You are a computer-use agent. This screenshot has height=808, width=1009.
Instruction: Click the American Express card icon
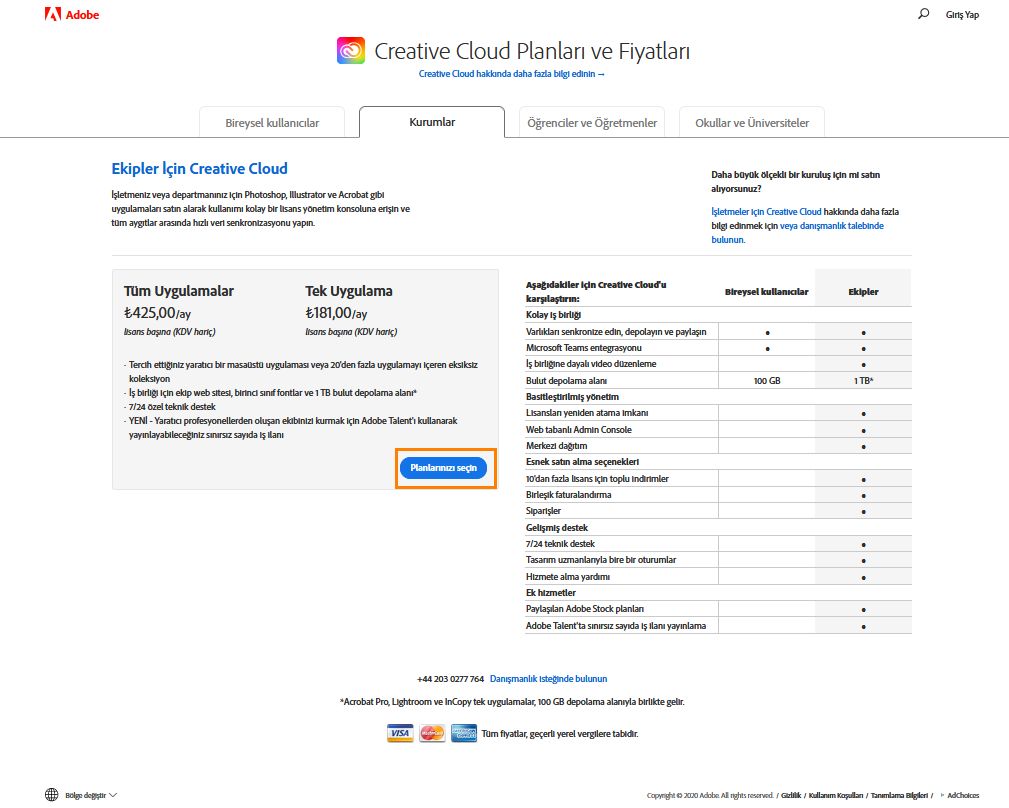point(464,733)
